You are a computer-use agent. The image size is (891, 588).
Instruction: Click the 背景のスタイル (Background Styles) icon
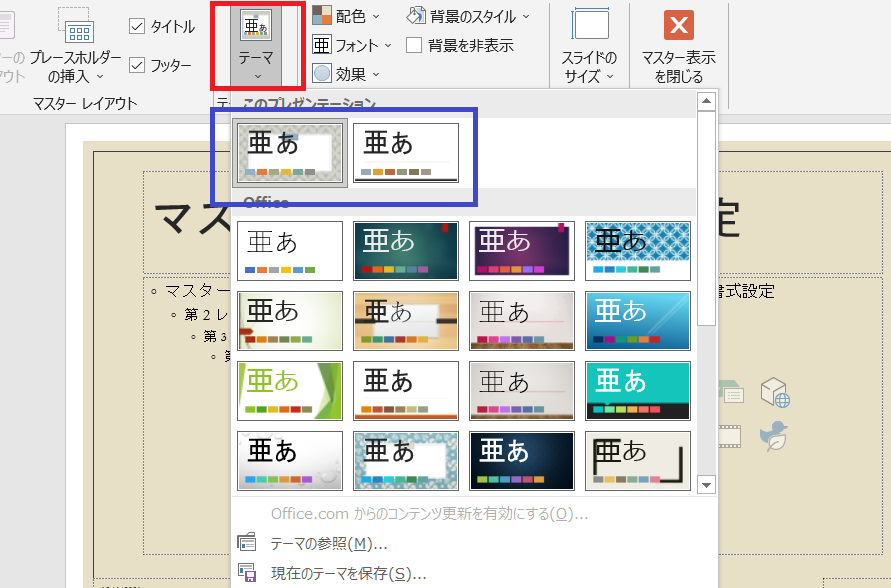point(415,16)
